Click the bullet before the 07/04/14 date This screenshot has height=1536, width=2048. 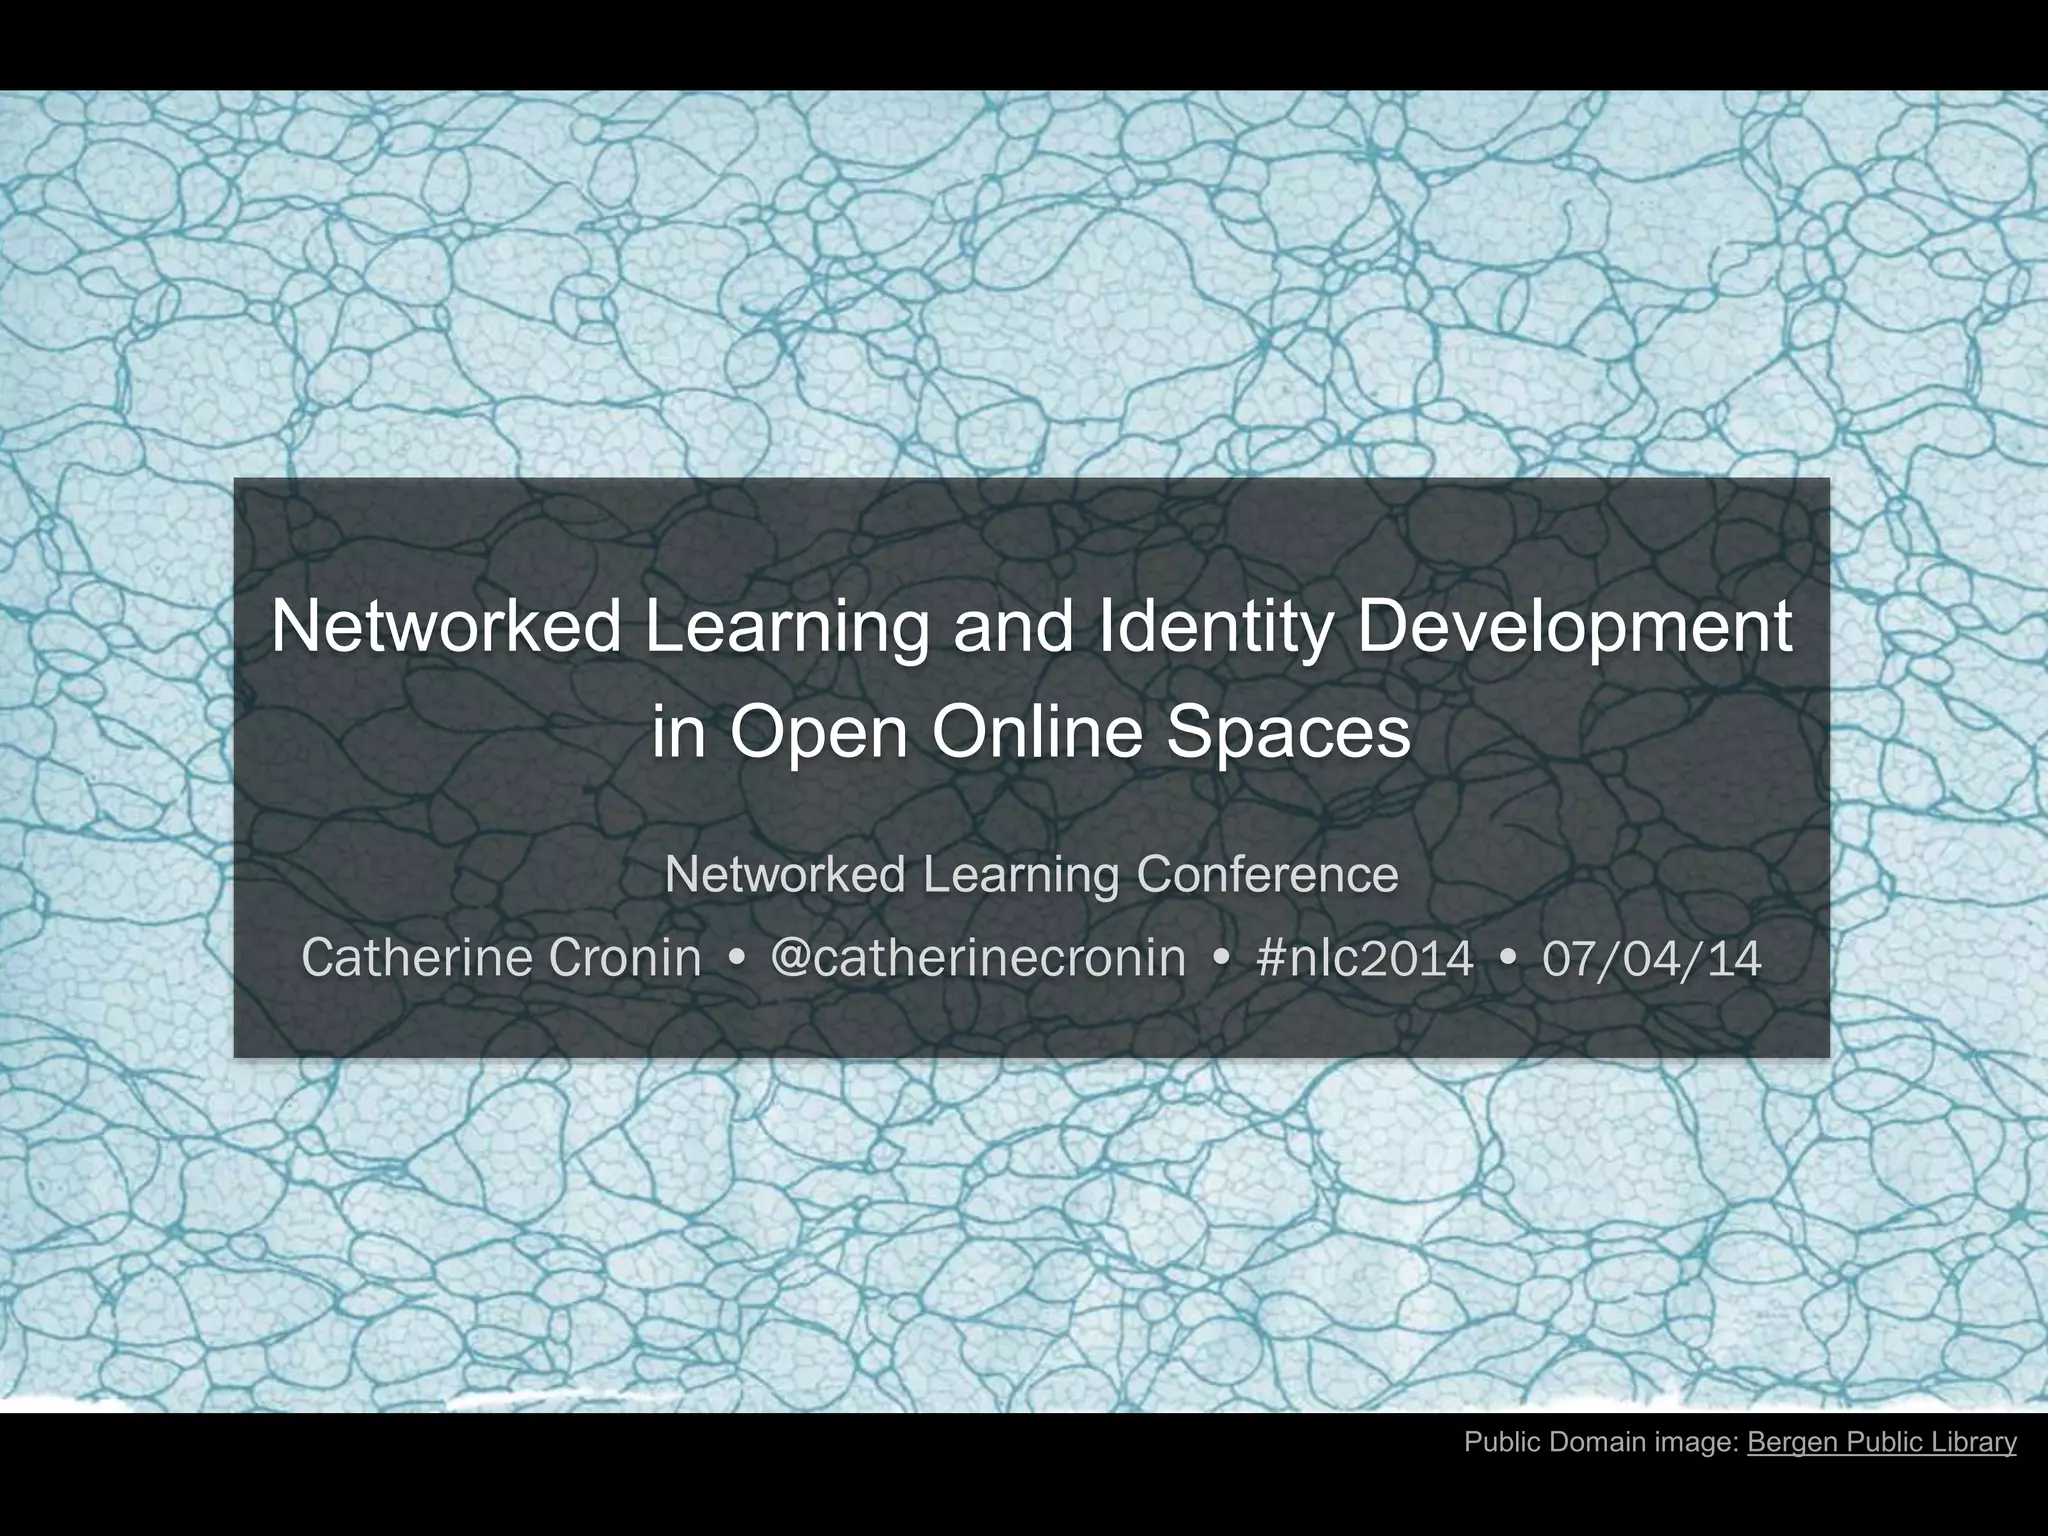tap(1508, 960)
